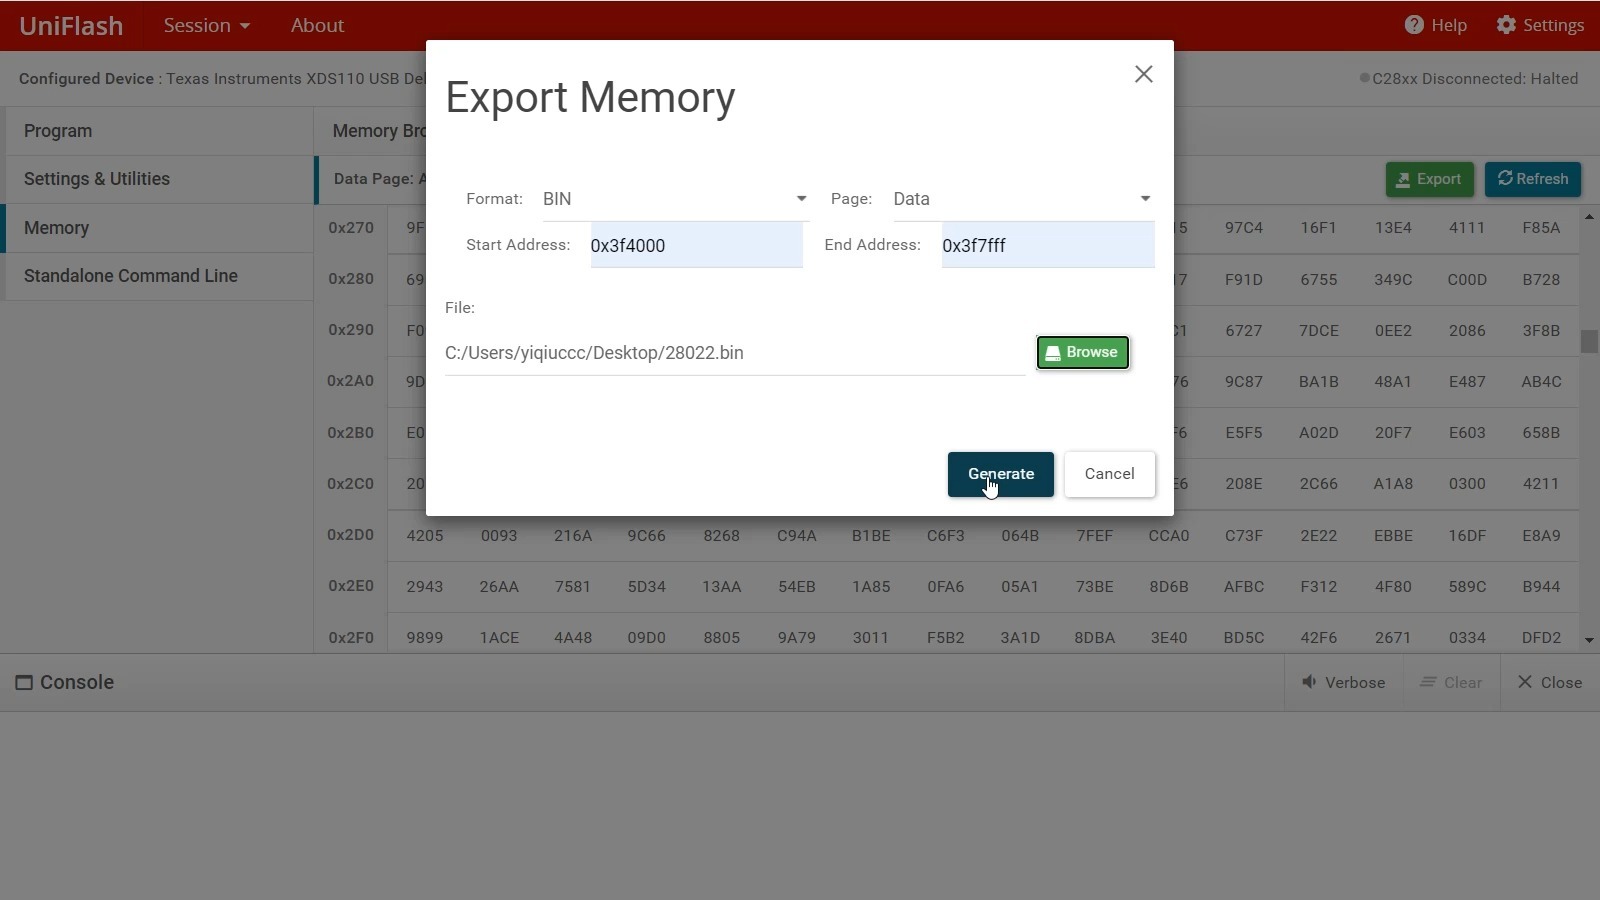1600x900 pixels.
Task: Click the Generate button
Action: pyautogui.click(x=1000, y=474)
